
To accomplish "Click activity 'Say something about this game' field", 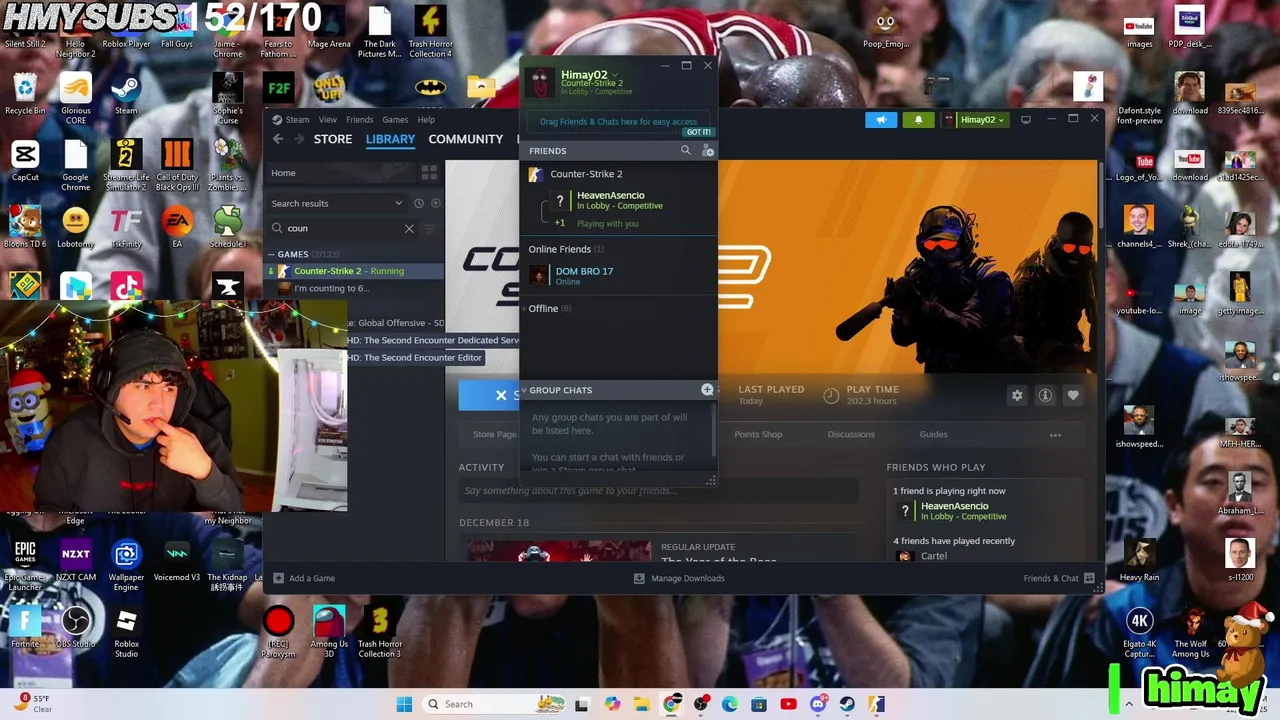I will [x=658, y=491].
